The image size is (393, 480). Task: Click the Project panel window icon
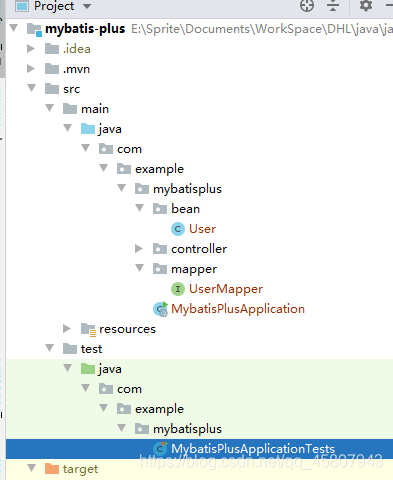(22, 6)
